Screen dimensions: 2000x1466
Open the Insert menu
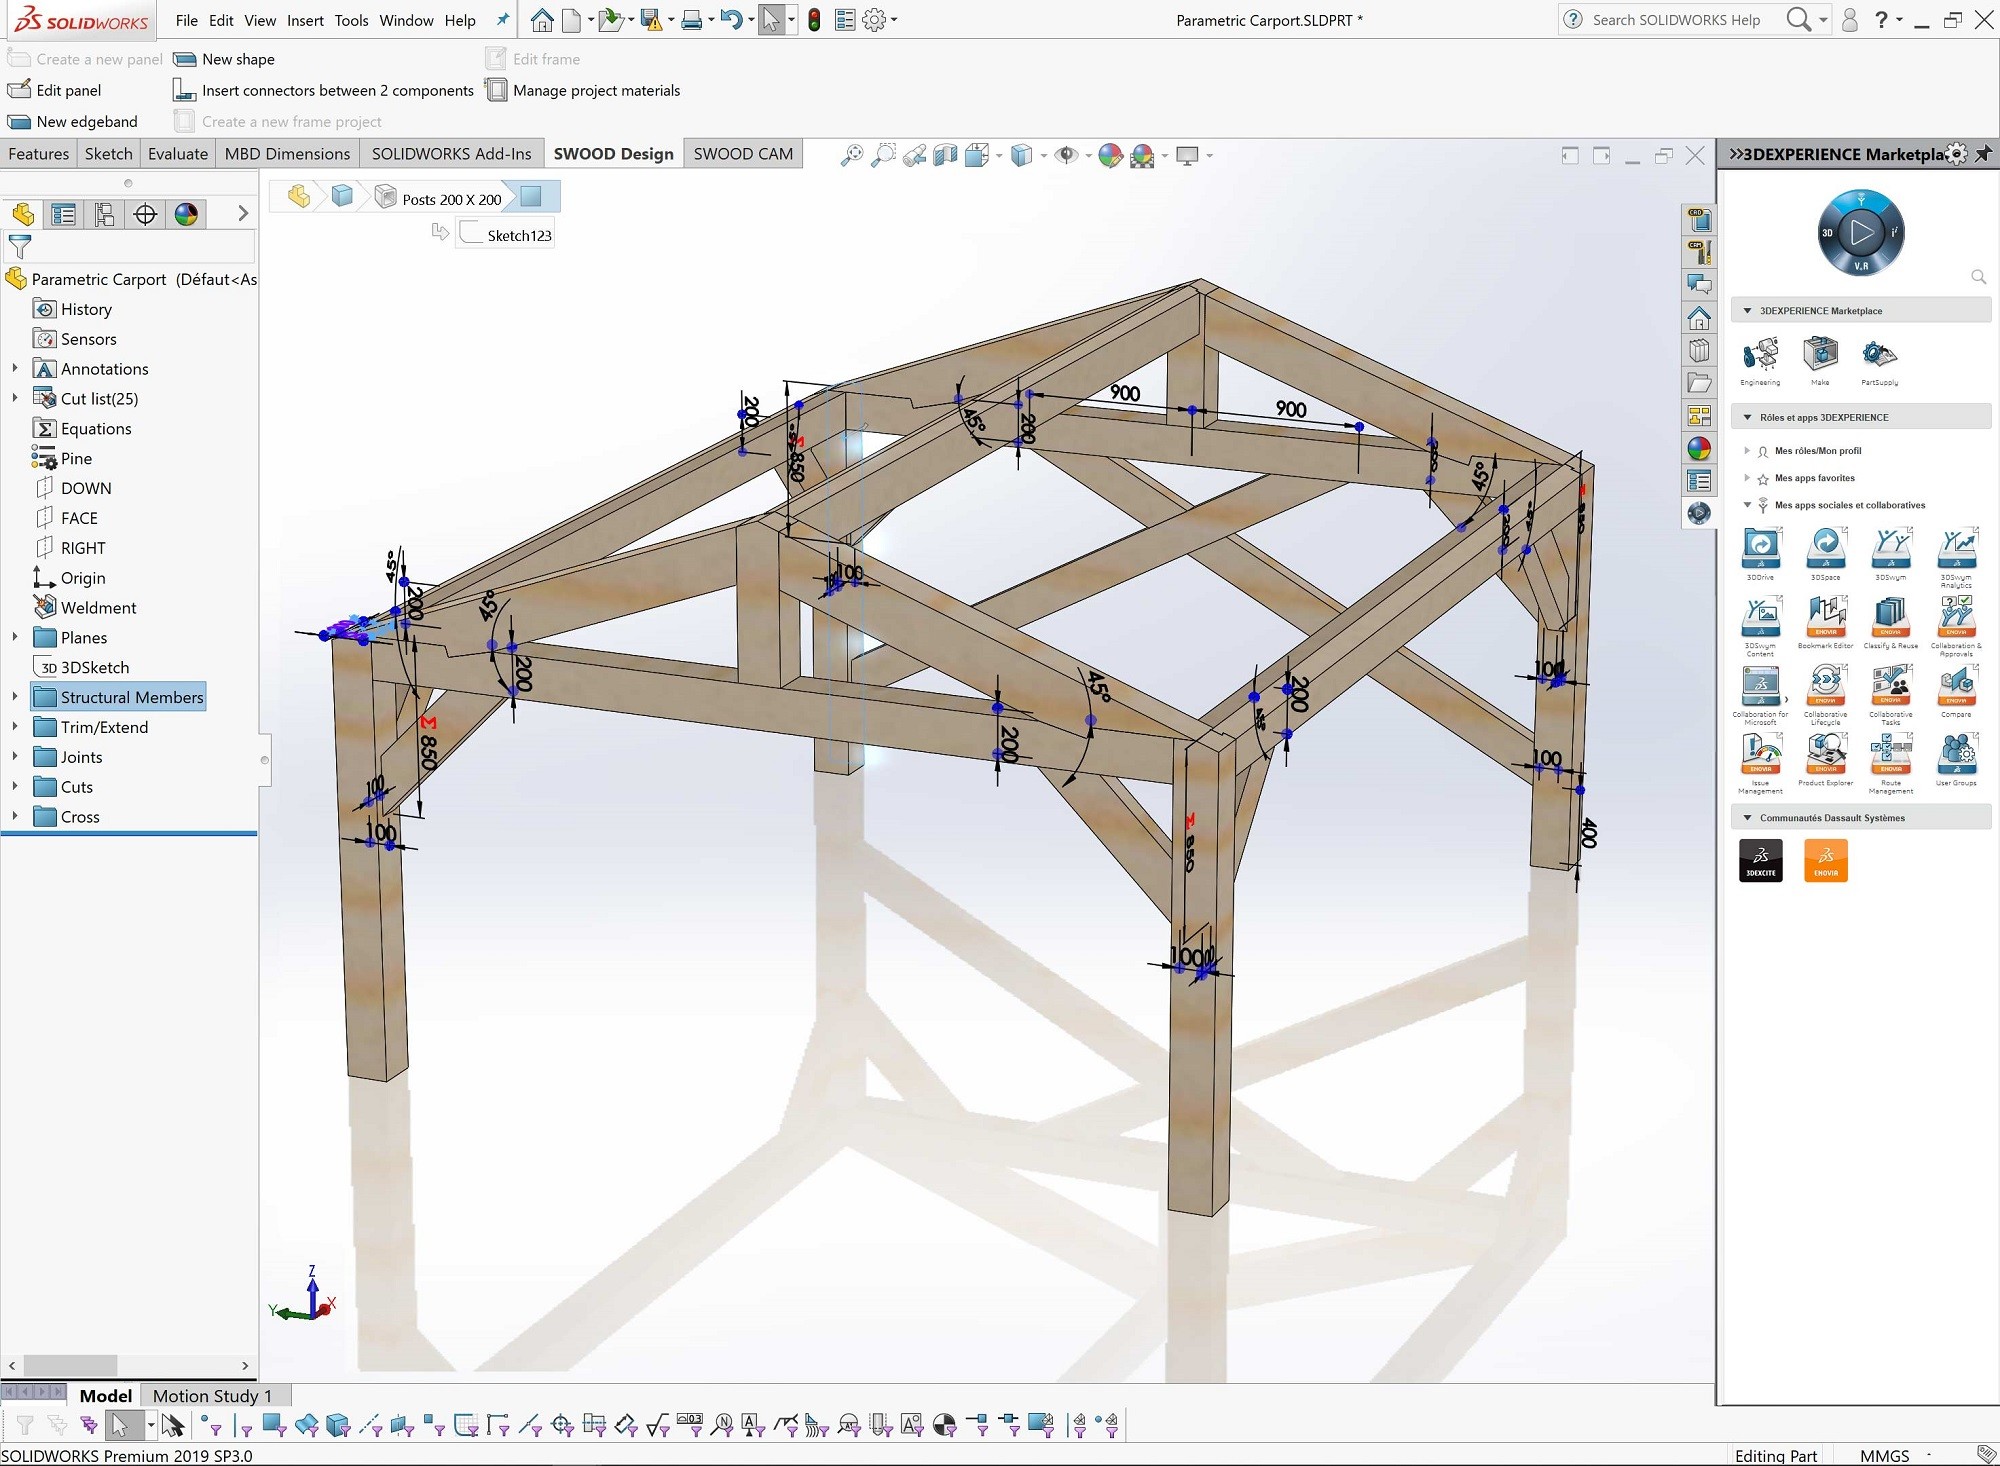tap(305, 20)
